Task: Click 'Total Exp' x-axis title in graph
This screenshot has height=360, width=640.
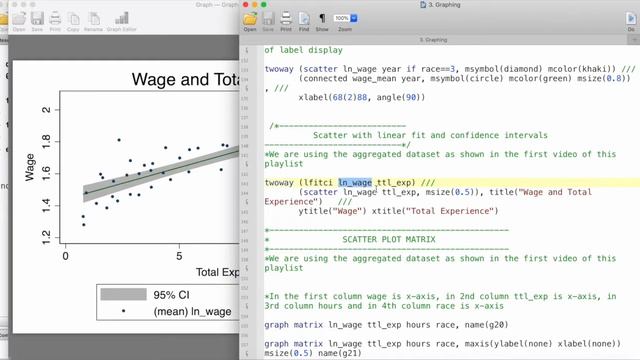Action: [x=218, y=272]
